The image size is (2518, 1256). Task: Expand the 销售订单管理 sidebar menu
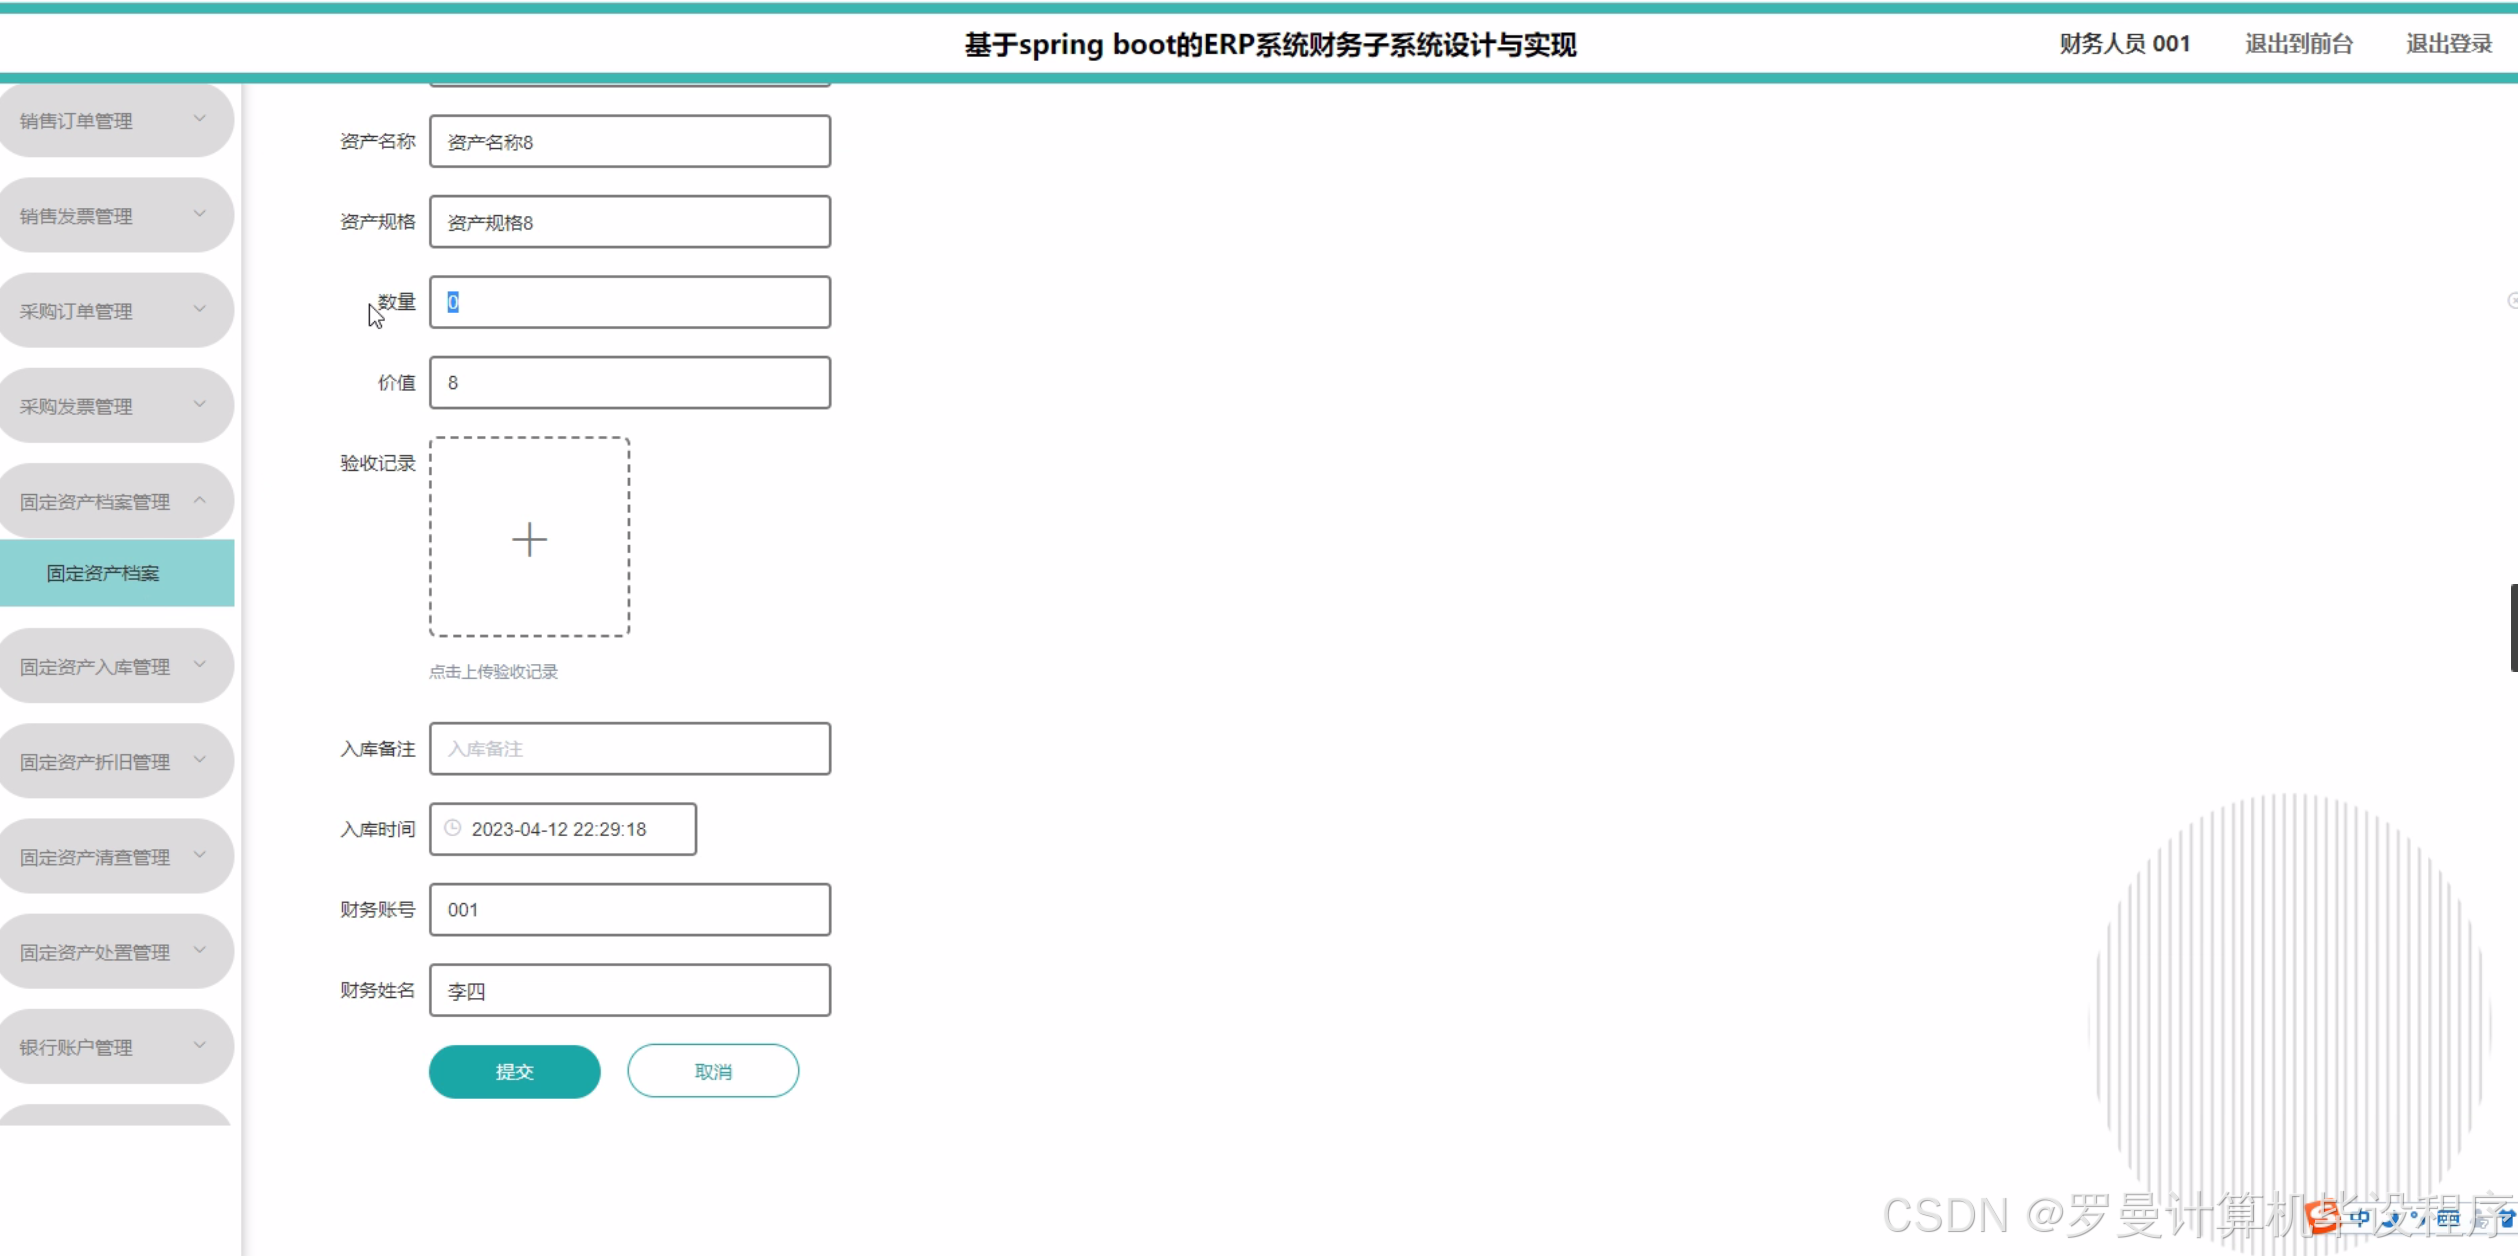tap(116, 120)
